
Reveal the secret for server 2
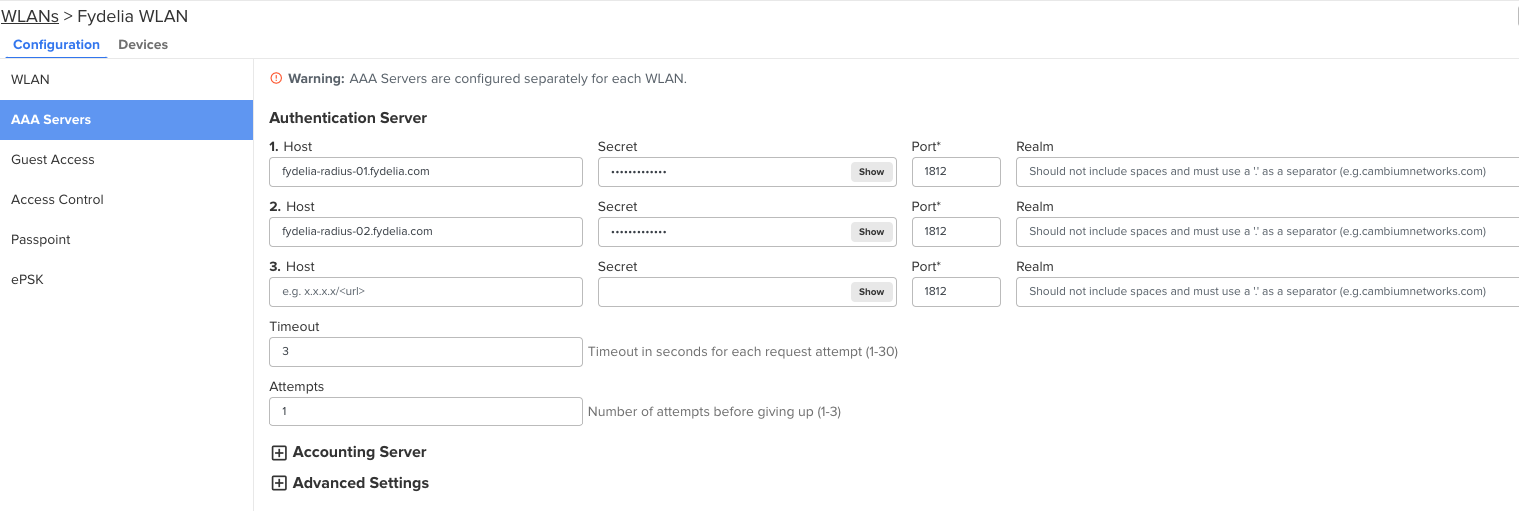tap(871, 232)
